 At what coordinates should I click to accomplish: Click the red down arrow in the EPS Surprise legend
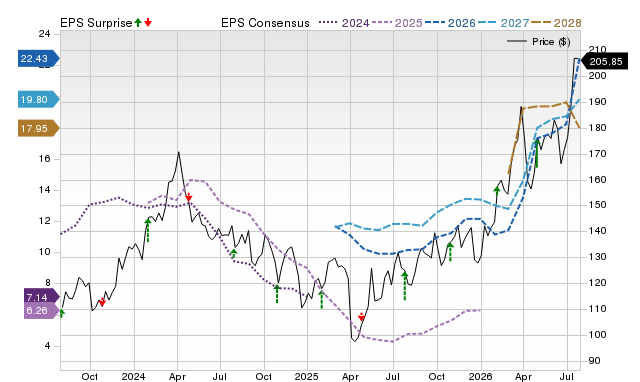click(x=148, y=23)
